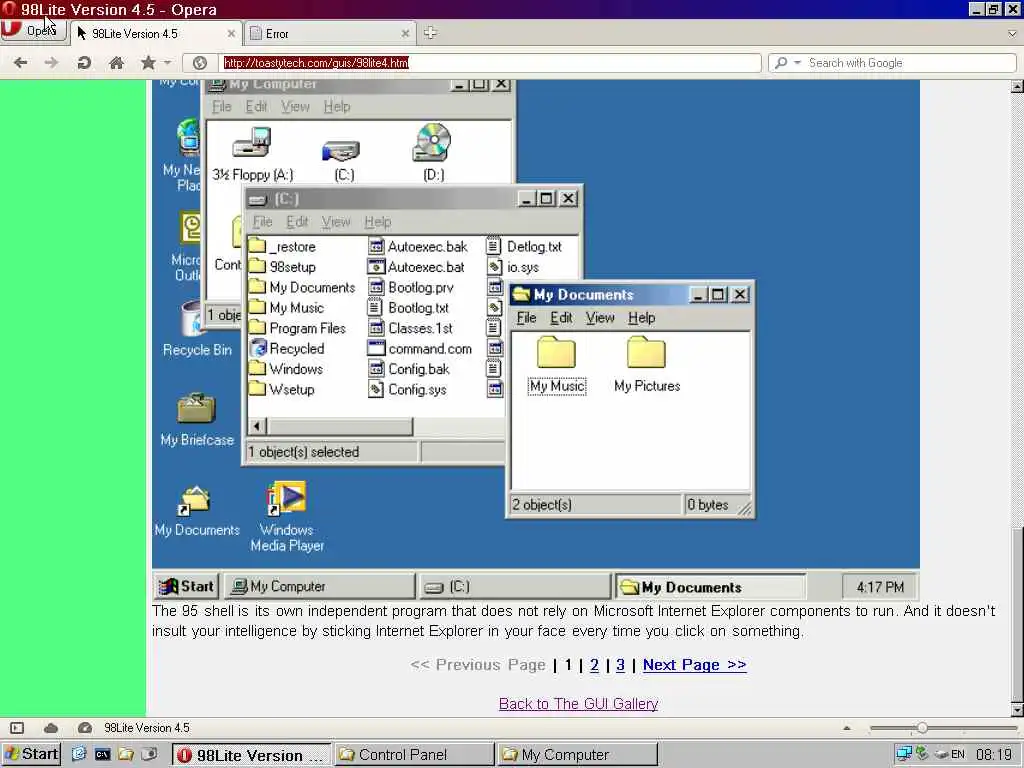Close the Error tab
The height and width of the screenshot is (768, 1024).
click(405, 33)
